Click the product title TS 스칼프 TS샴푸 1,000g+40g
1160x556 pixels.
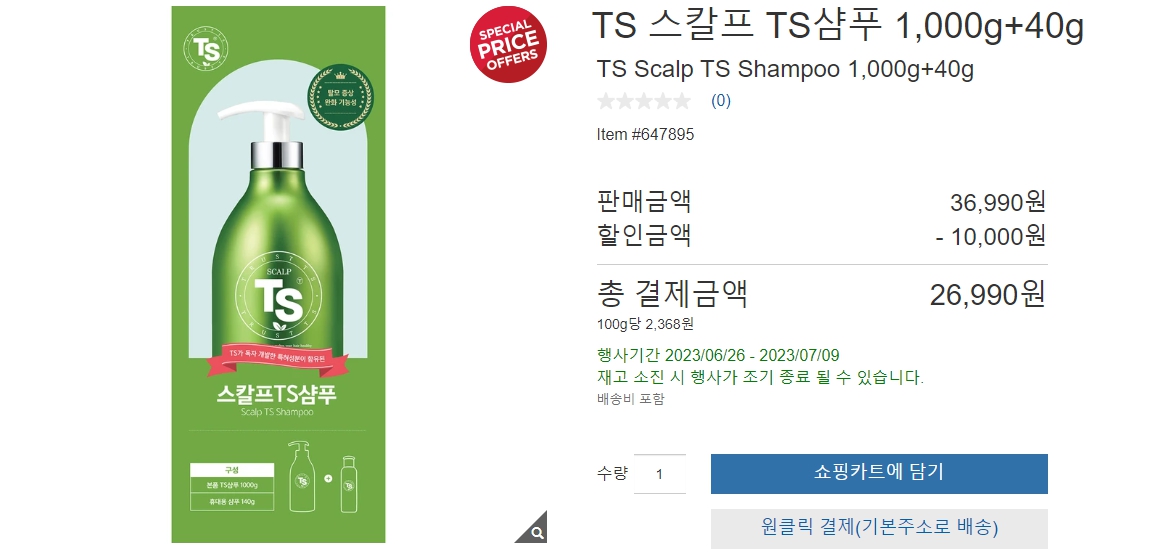tap(838, 27)
